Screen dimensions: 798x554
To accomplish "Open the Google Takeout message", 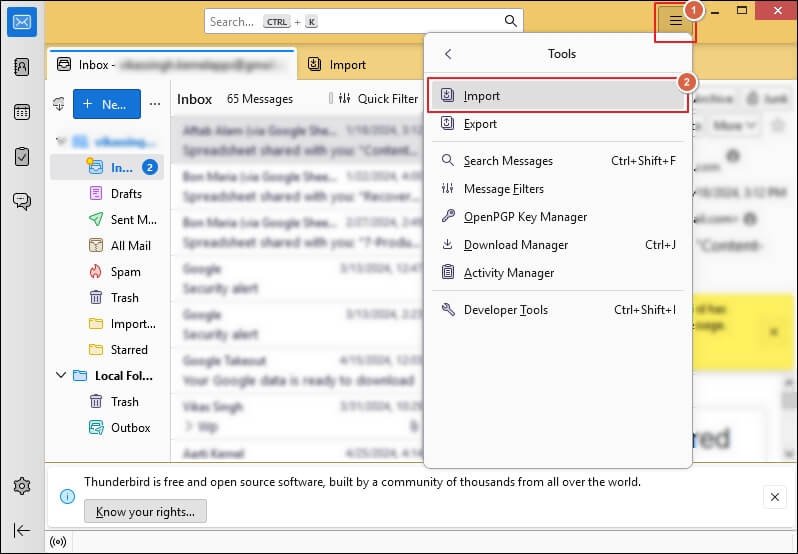I will (297, 370).
